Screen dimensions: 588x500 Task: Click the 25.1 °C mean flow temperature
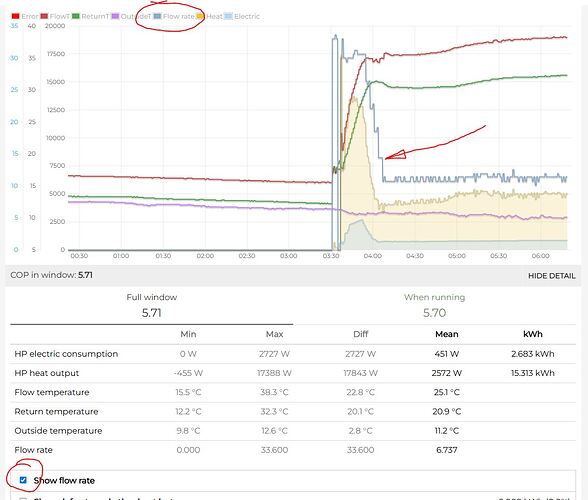pos(447,392)
